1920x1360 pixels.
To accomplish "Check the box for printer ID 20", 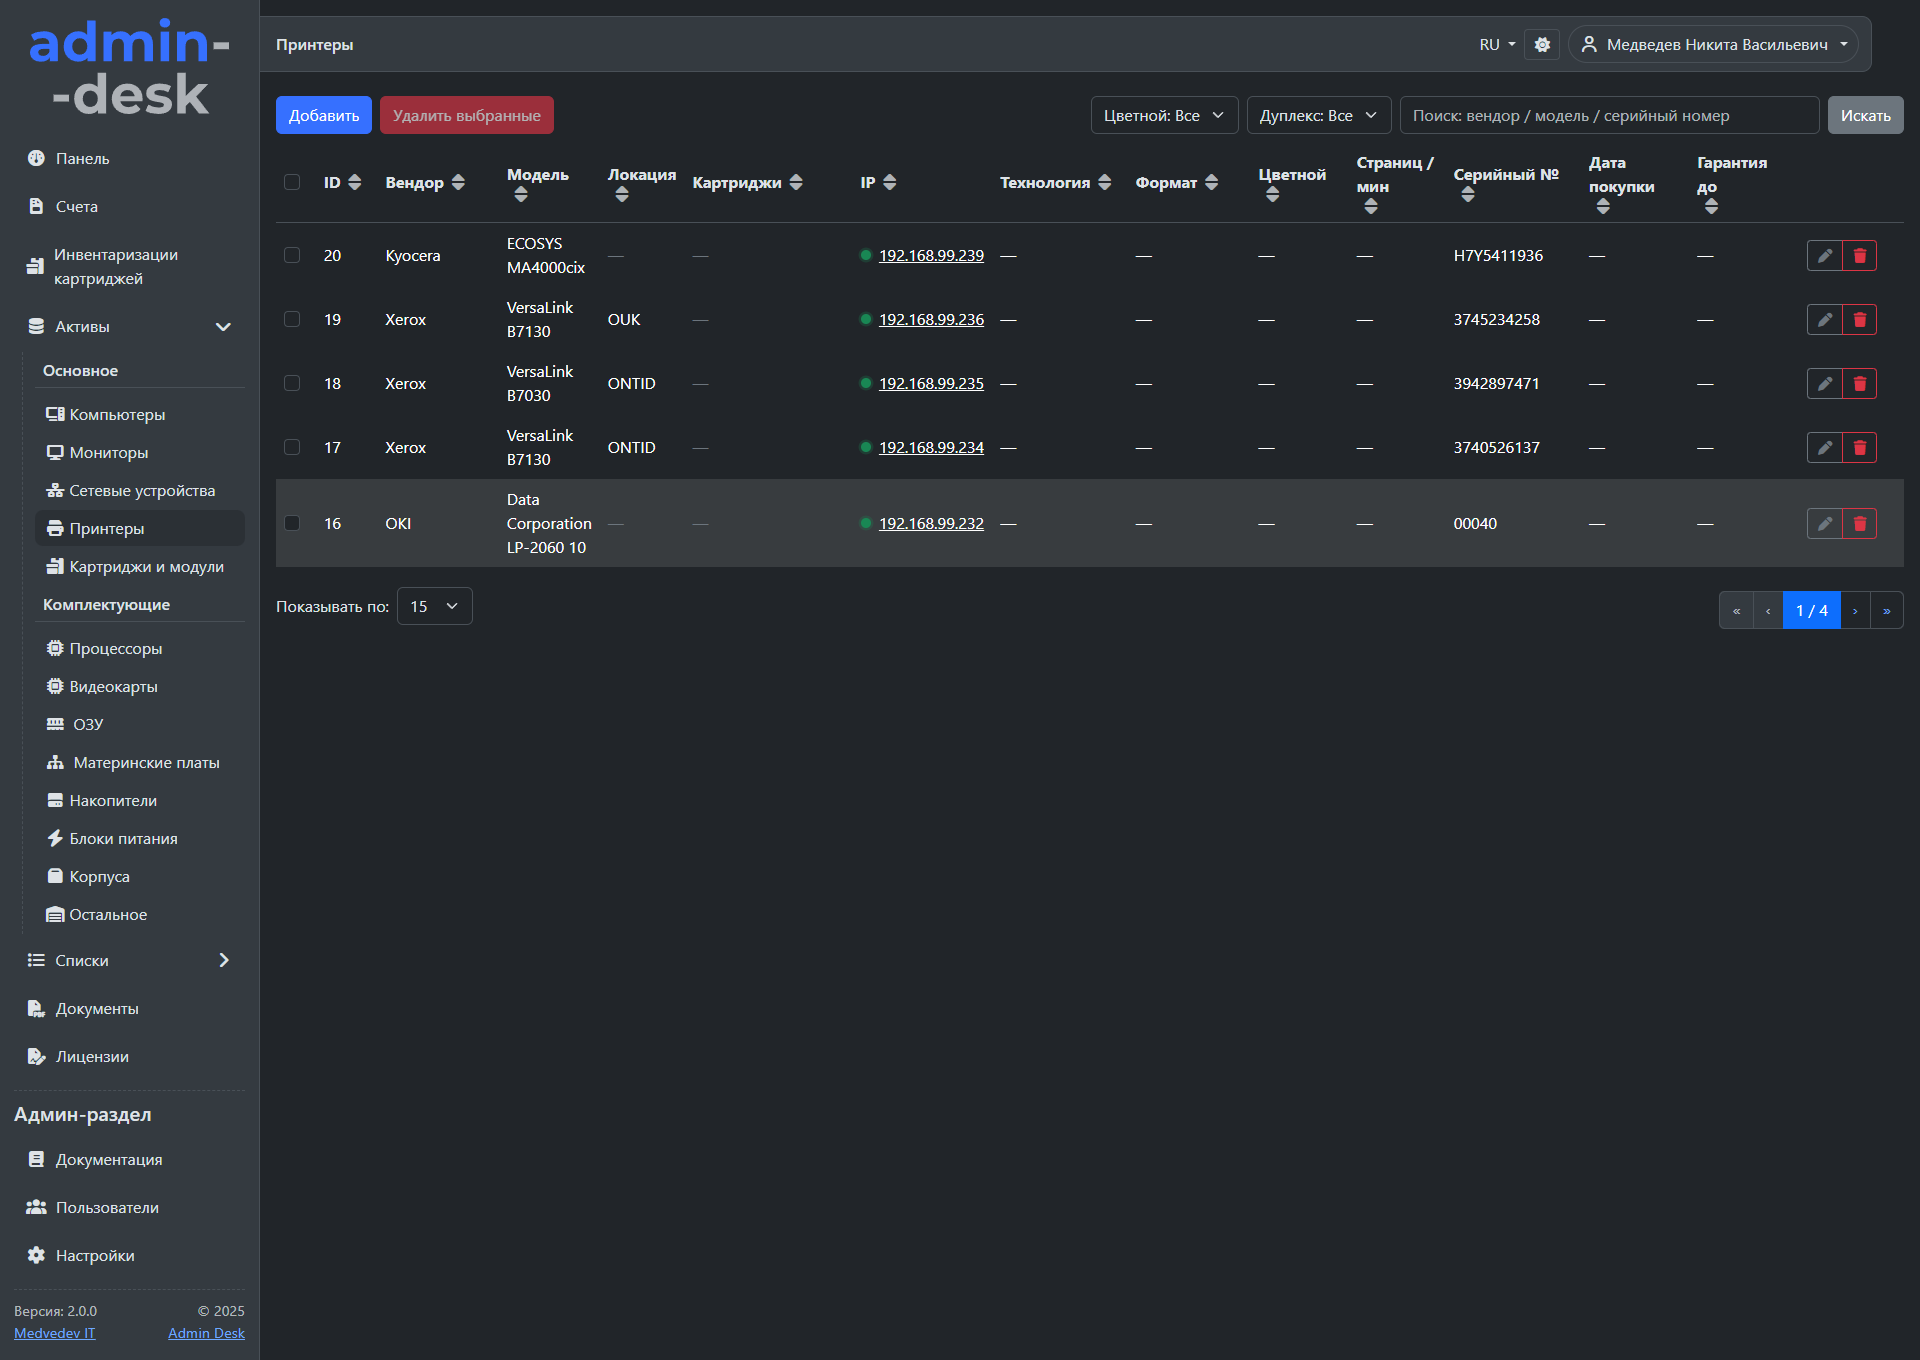I will [x=292, y=256].
